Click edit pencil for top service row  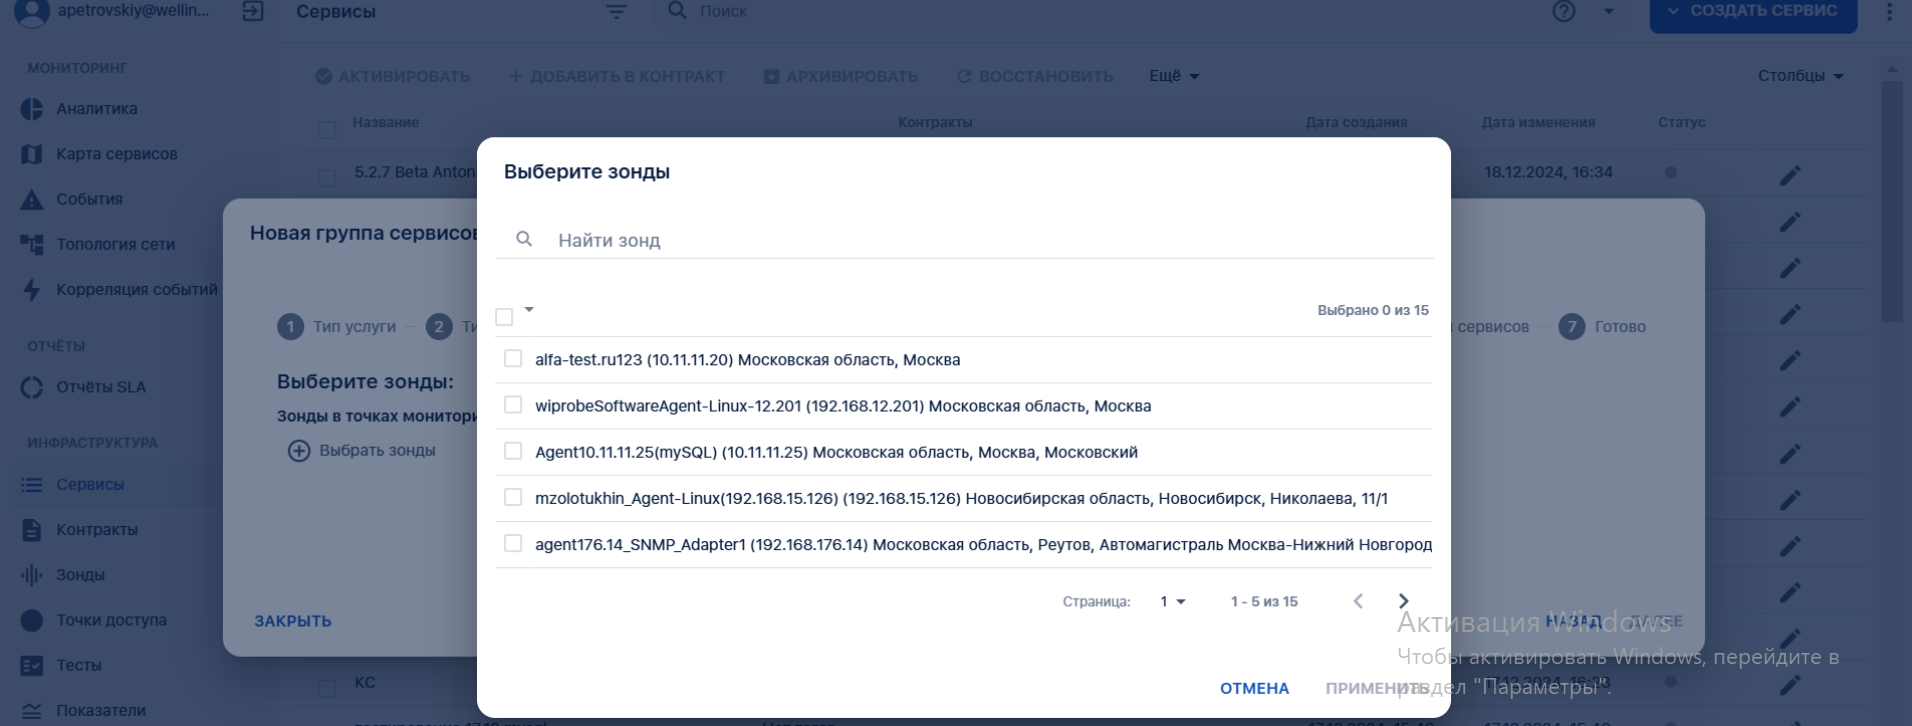(1790, 176)
